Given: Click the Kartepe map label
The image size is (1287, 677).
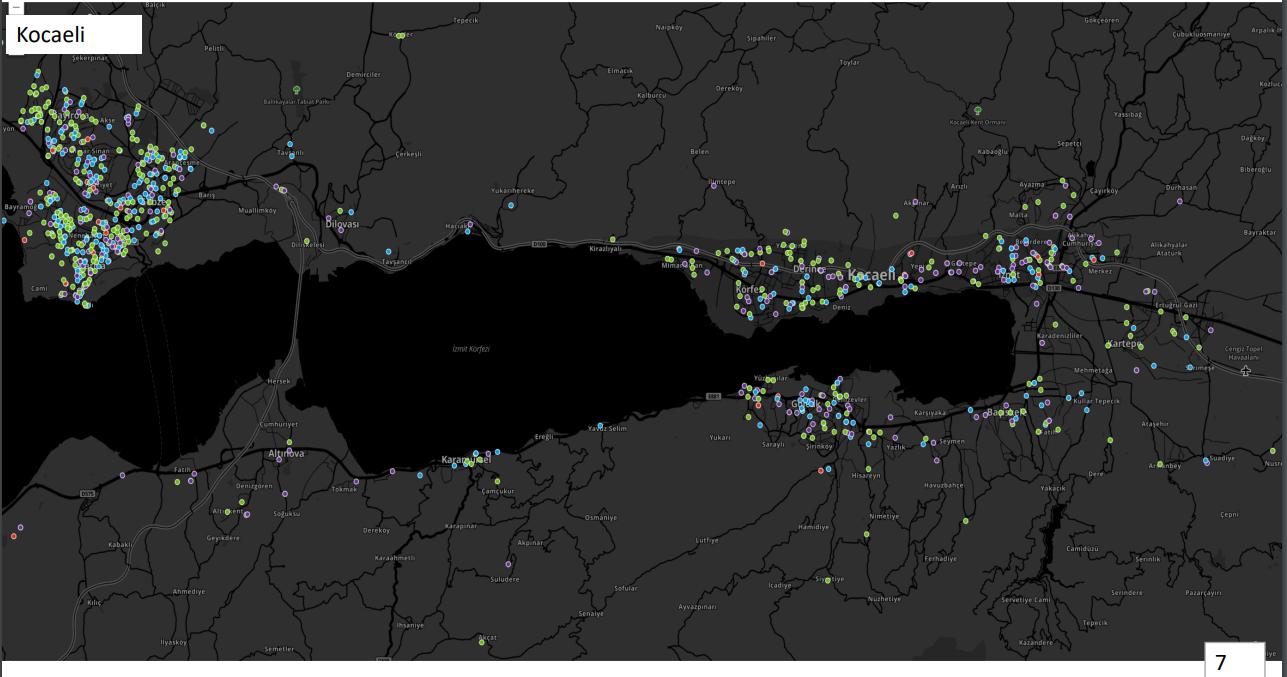Looking at the screenshot, I should click(x=1124, y=344).
